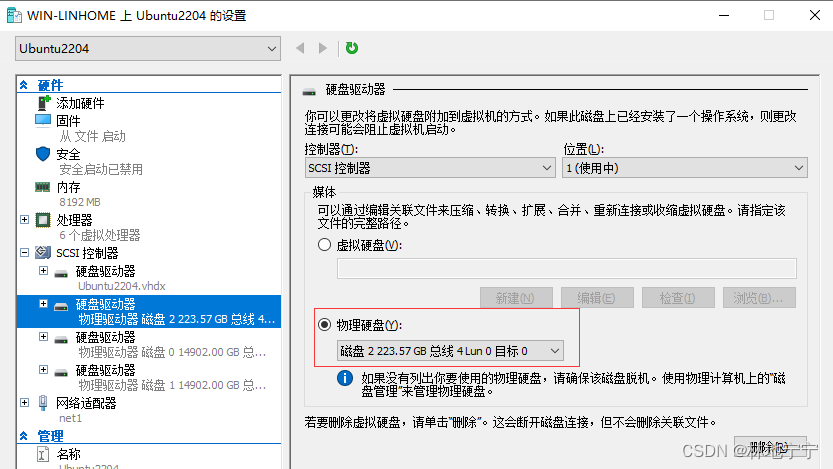Click 8192 MB memory value text
Image resolution: width=833 pixels, height=469 pixels.
click(x=80, y=202)
